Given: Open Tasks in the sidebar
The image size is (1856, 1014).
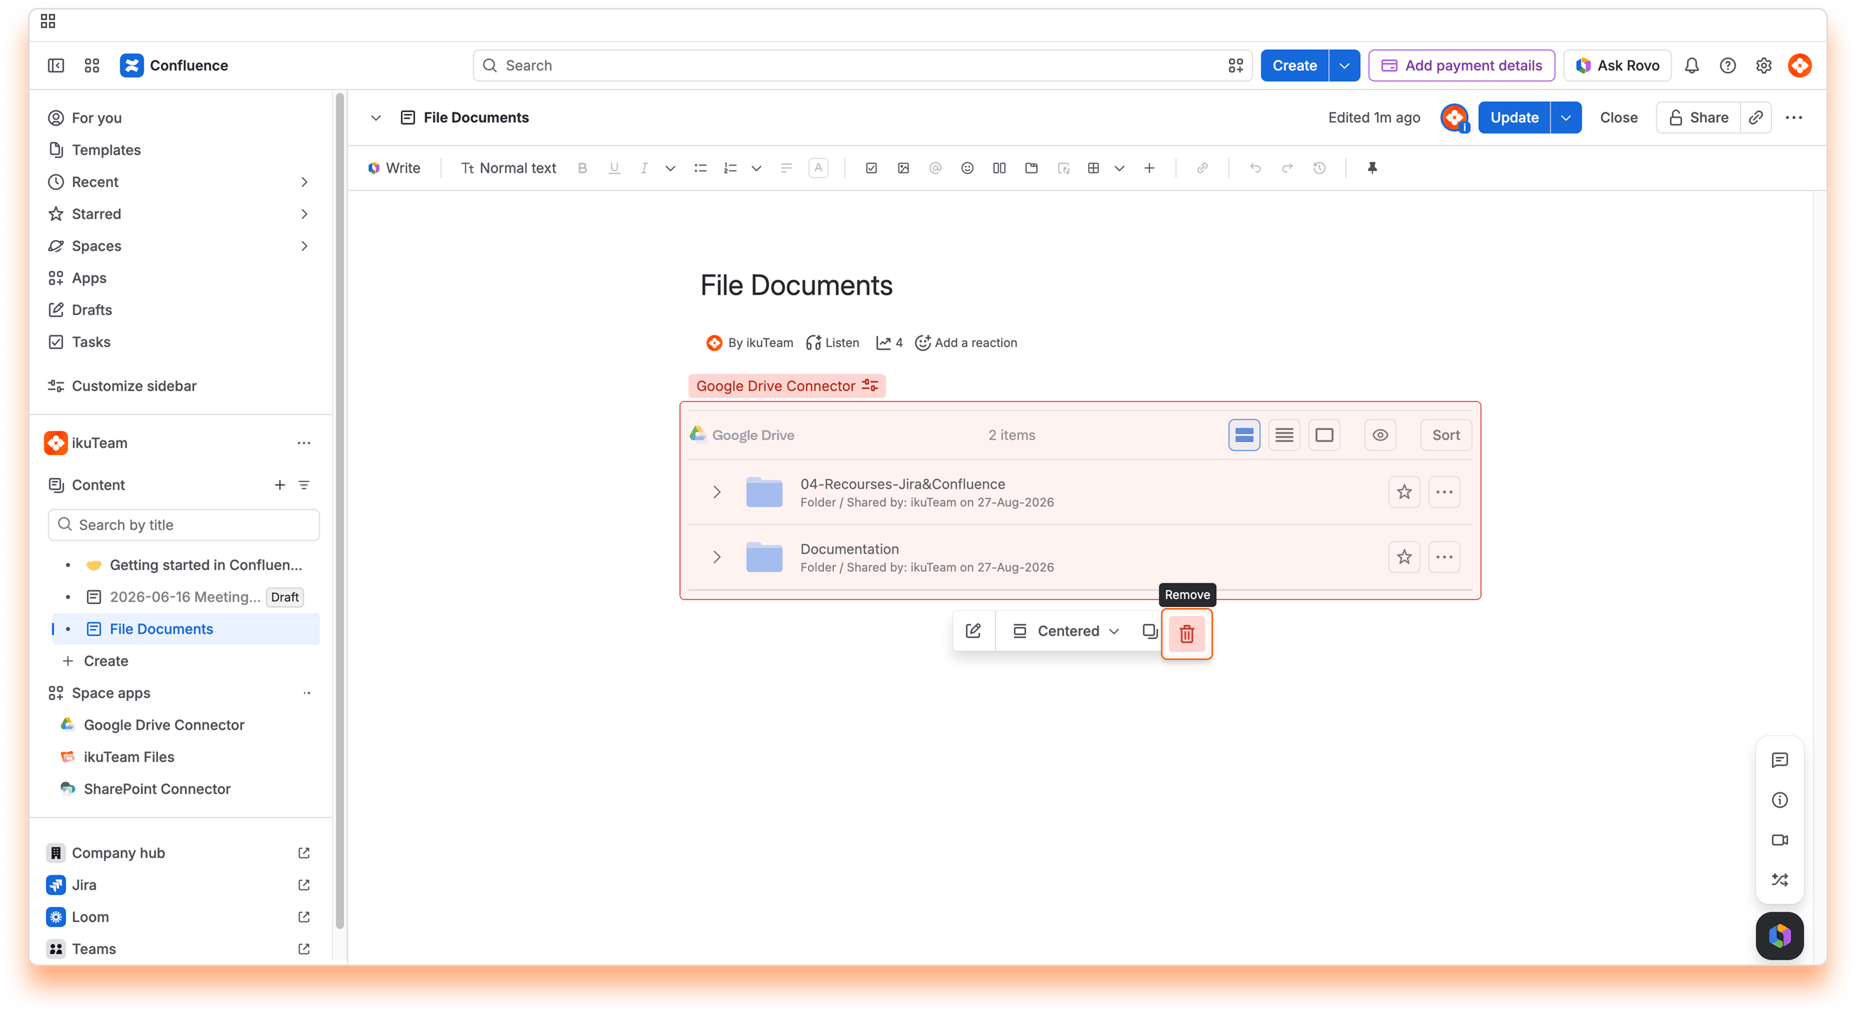Looking at the screenshot, I should [x=91, y=342].
